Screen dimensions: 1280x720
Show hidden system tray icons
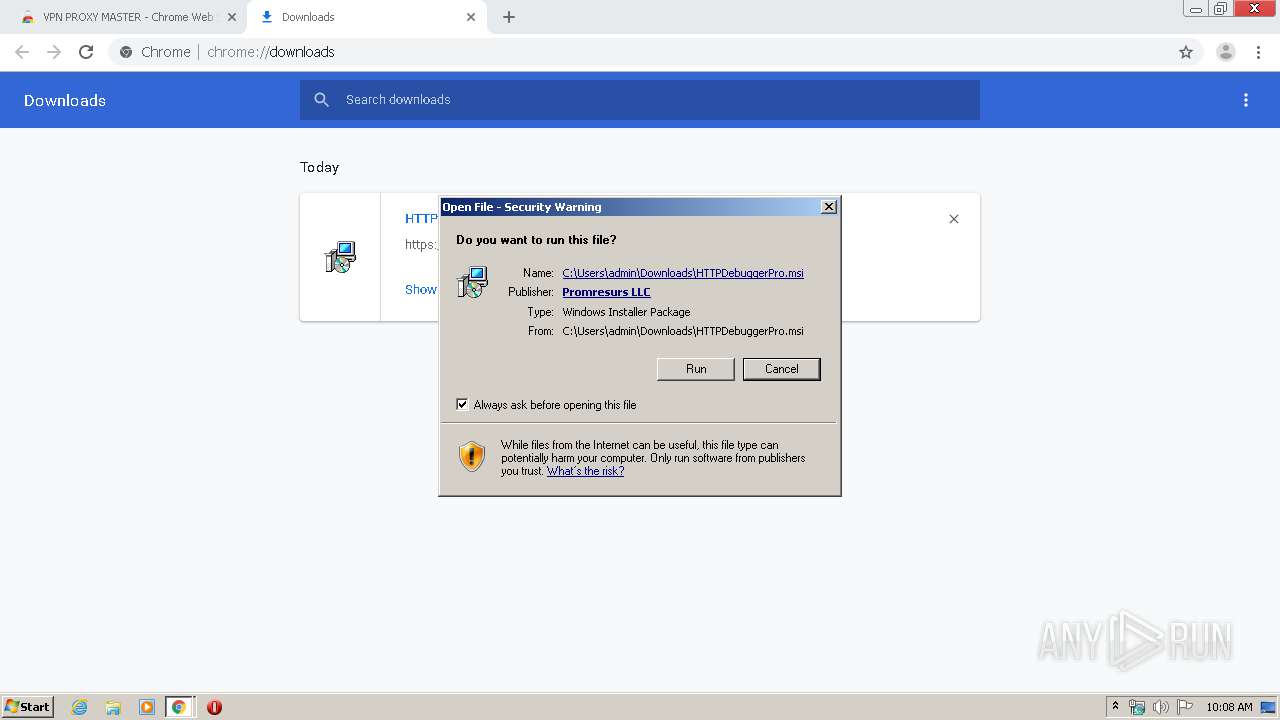[1115, 707]
